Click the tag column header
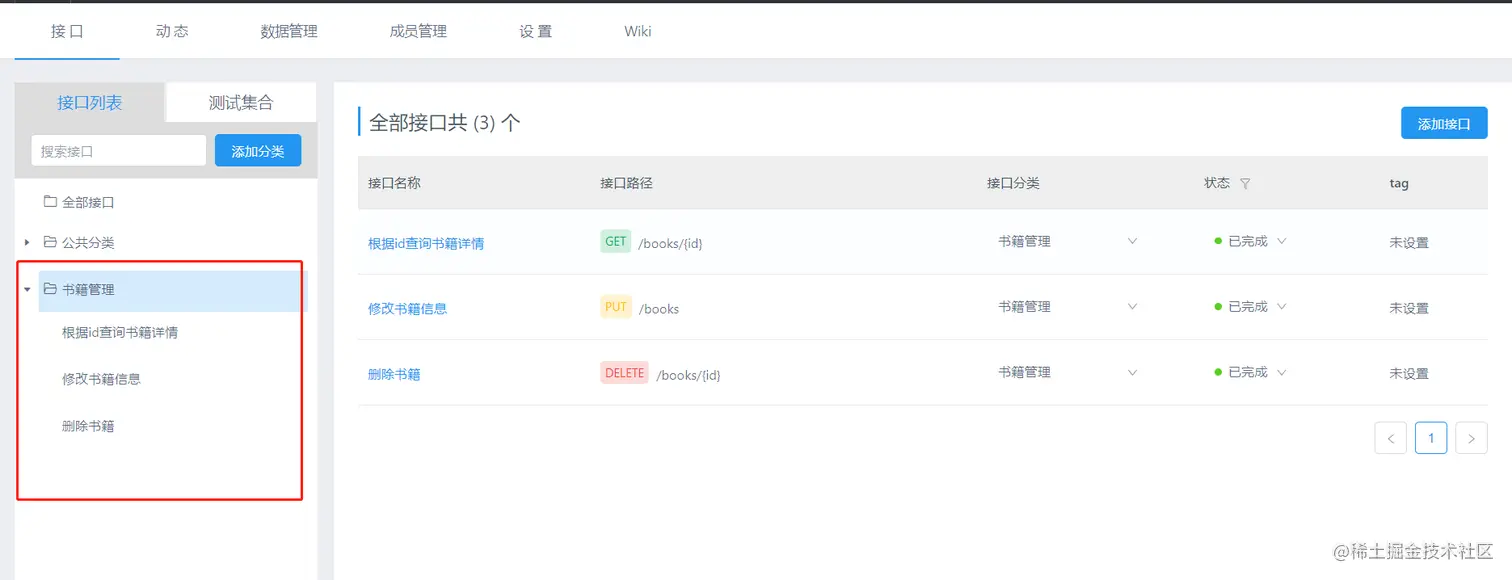The width and height of the screenshot is (1512, 580). point(1399,183)
